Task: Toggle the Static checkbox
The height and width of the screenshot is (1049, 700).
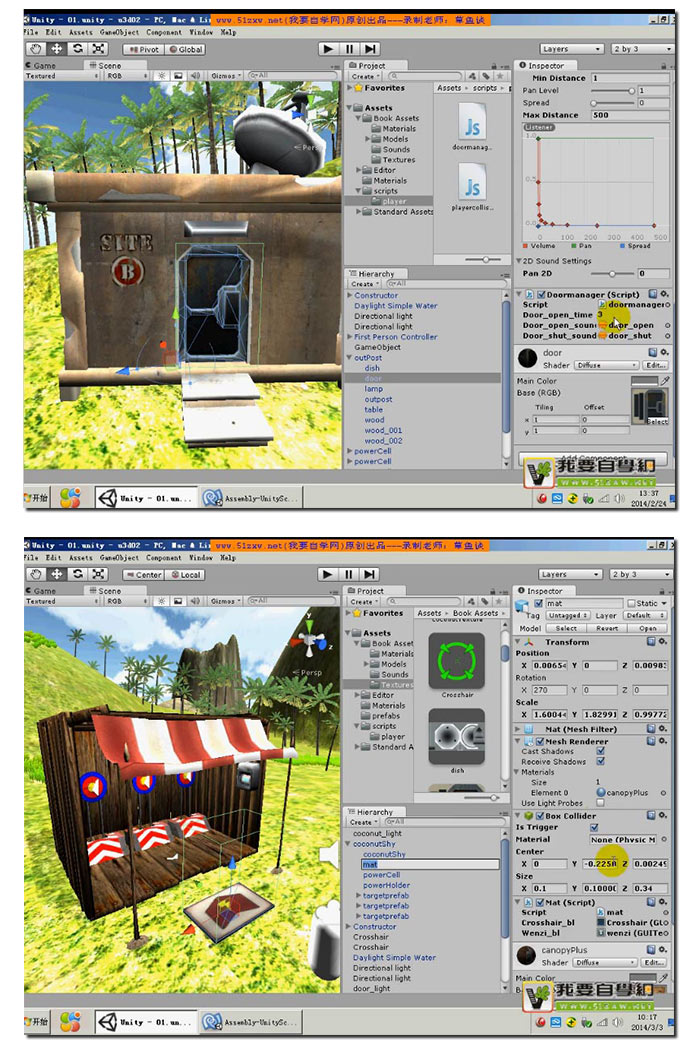Action: [x=630, y=603]
